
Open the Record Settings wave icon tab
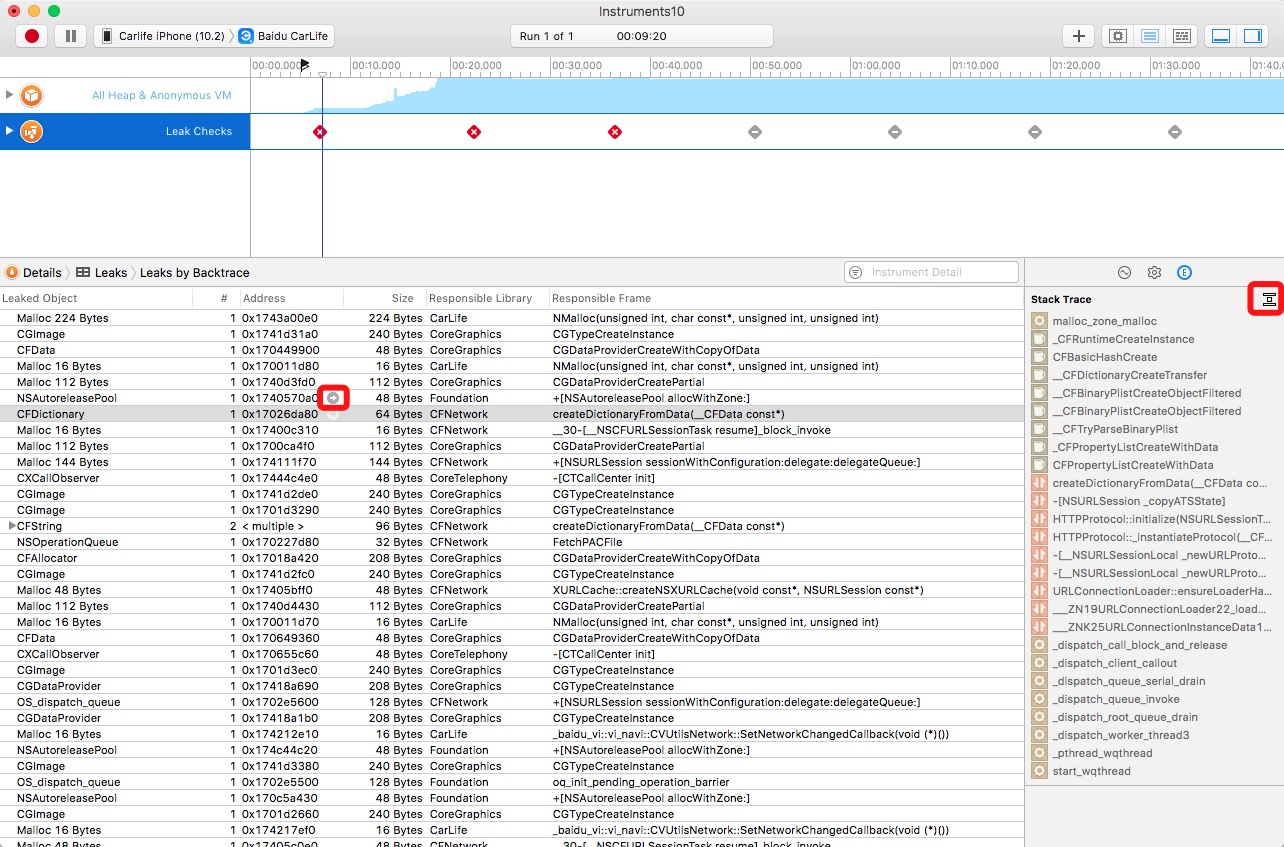point(1124,272)
